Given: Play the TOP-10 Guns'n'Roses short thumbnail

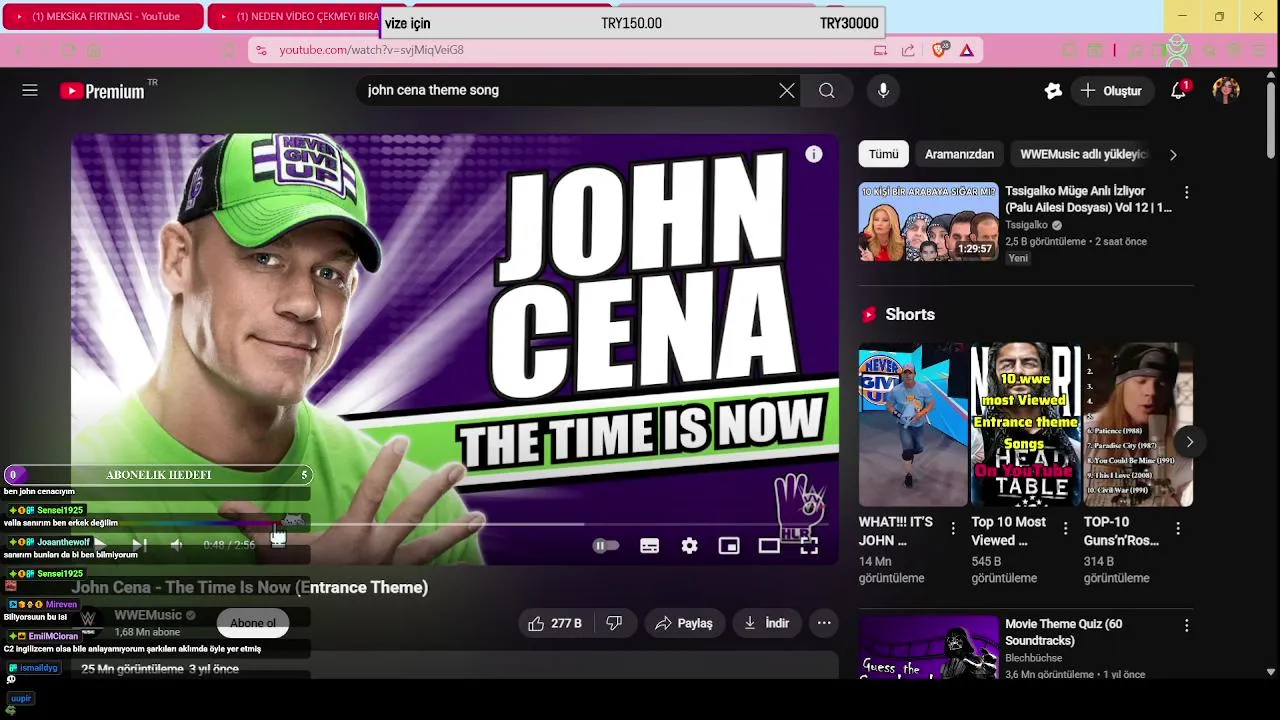Looking at the screenshot, I should [x=1139, y=425].
